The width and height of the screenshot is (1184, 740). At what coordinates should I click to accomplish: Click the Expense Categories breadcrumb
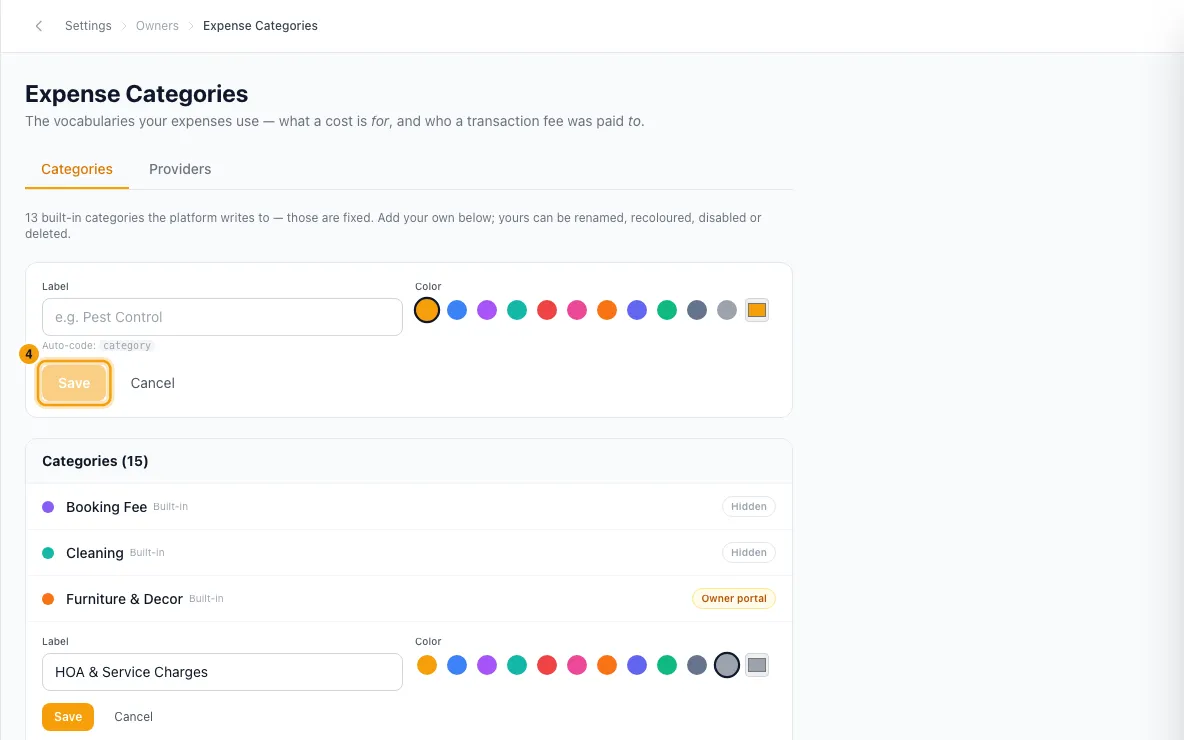click(261, 26)
